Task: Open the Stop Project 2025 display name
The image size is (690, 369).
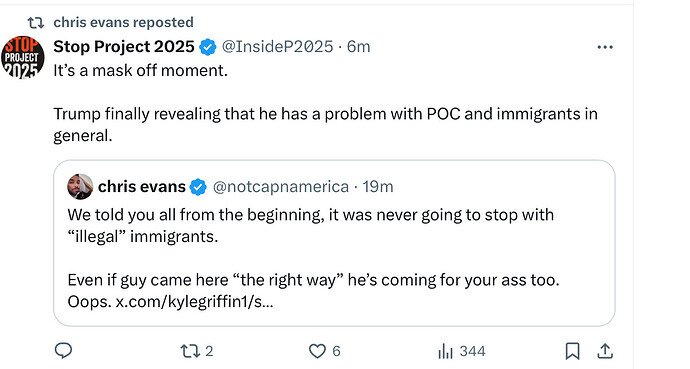Action: tap(124, 47)
